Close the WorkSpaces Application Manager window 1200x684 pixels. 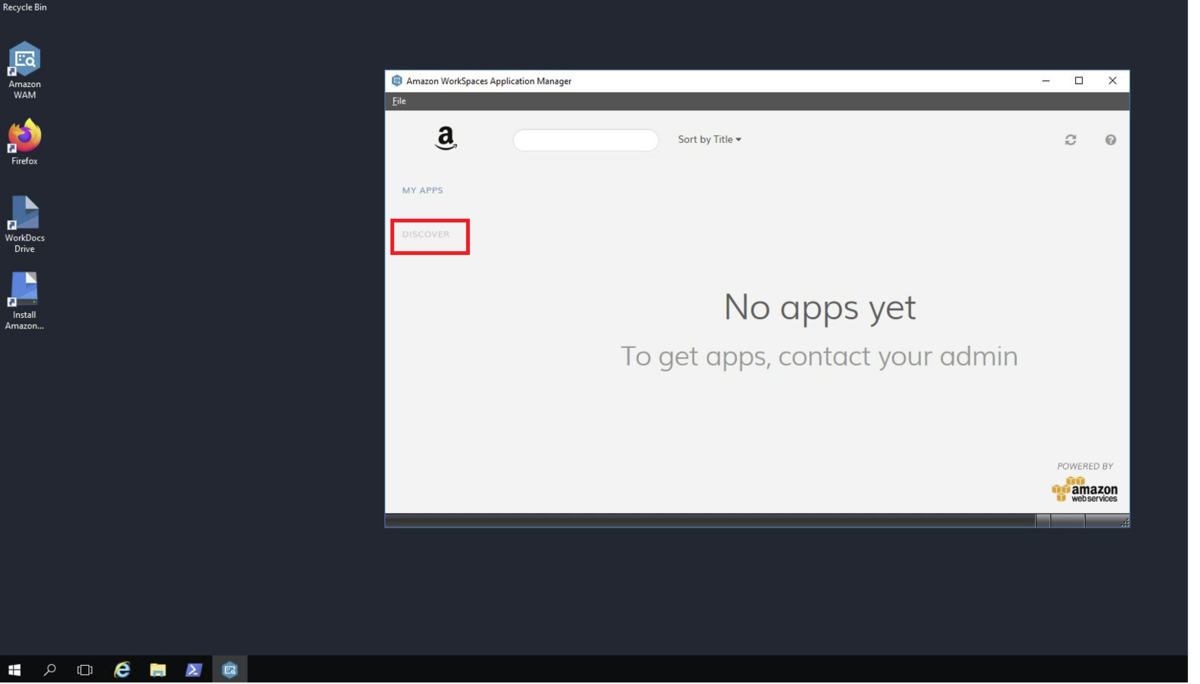click(1112, 81)
